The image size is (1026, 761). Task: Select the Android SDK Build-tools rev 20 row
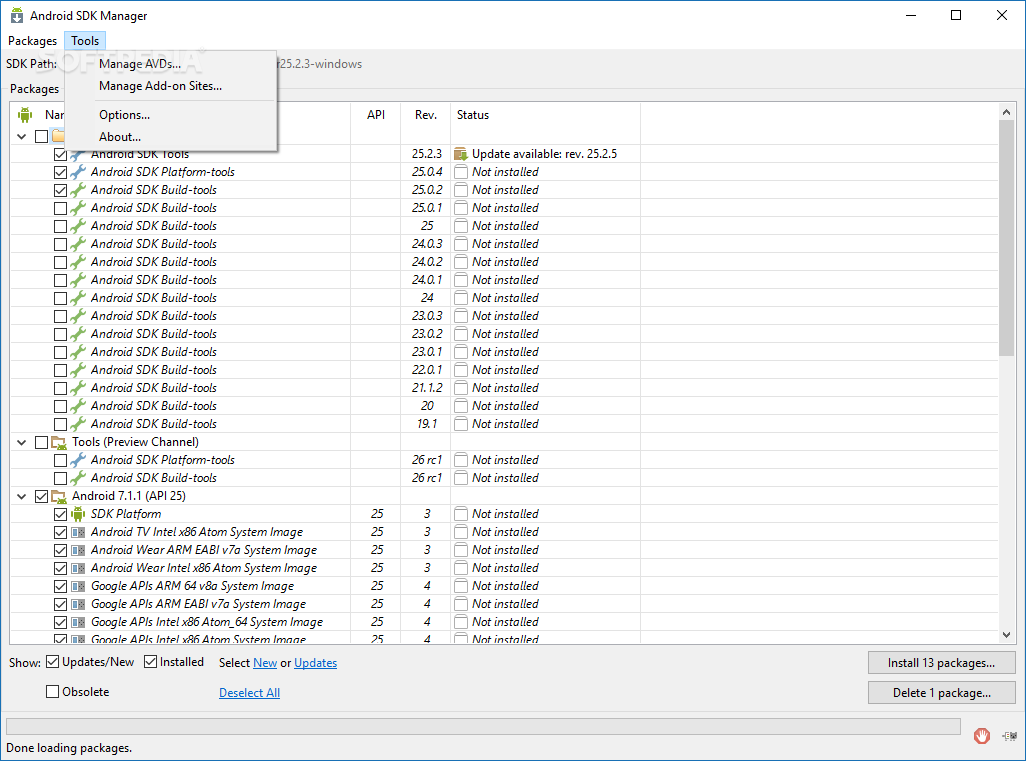click(x=504, y=406)
